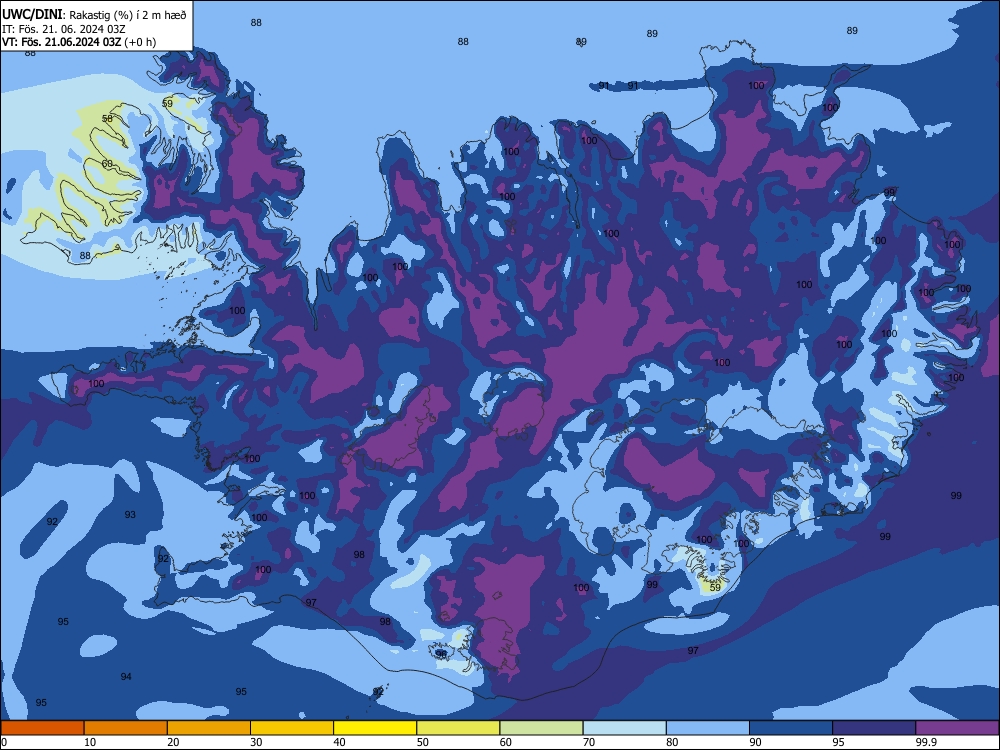The image size is (1000, 750).
Task: Click the orange 10–20 legend swatch
Action: click(126, 728)
